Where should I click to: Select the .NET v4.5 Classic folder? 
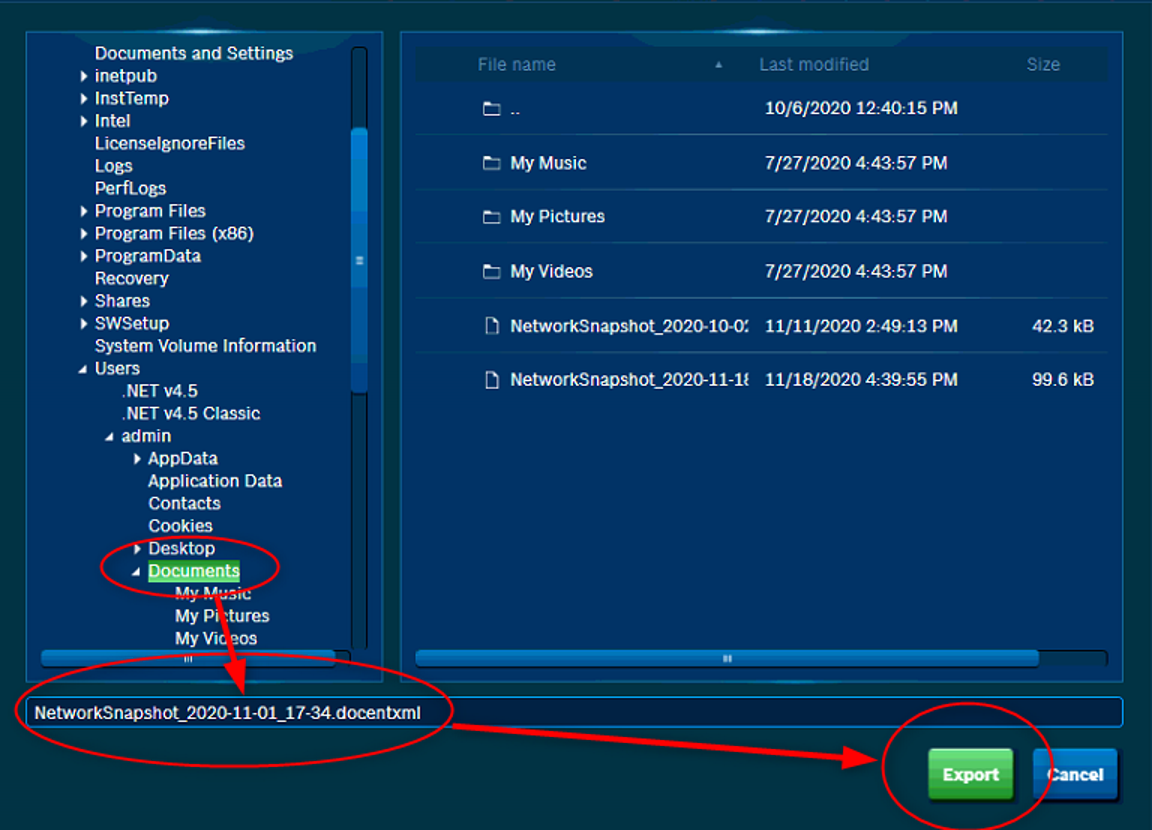pyautogui.click(x=191, y=414)
